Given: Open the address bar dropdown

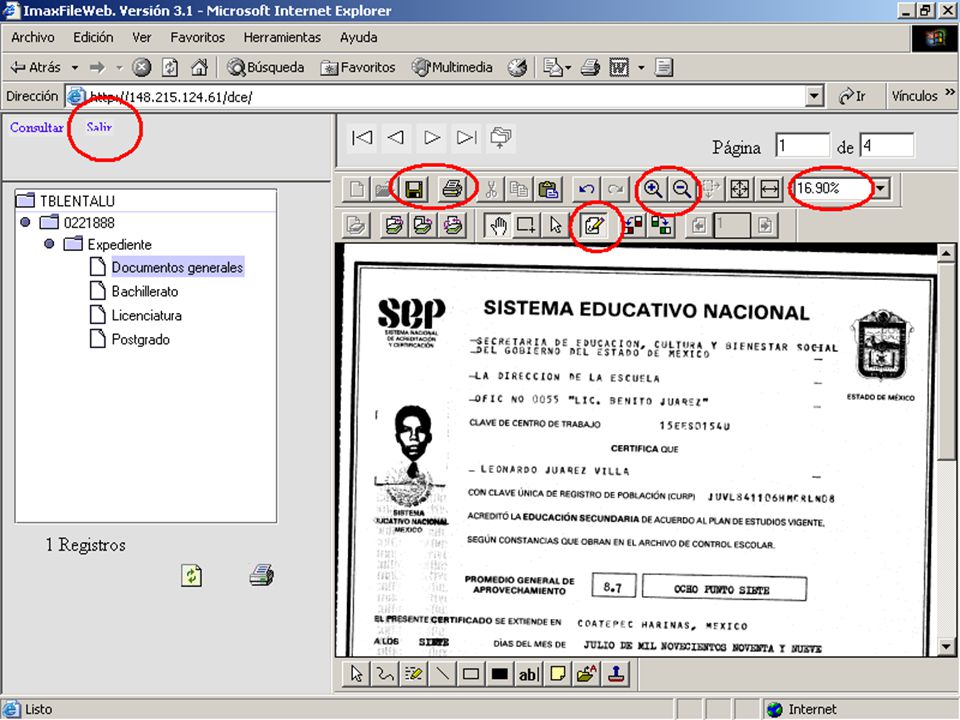Looking at the screenshot, I should 814,96.
